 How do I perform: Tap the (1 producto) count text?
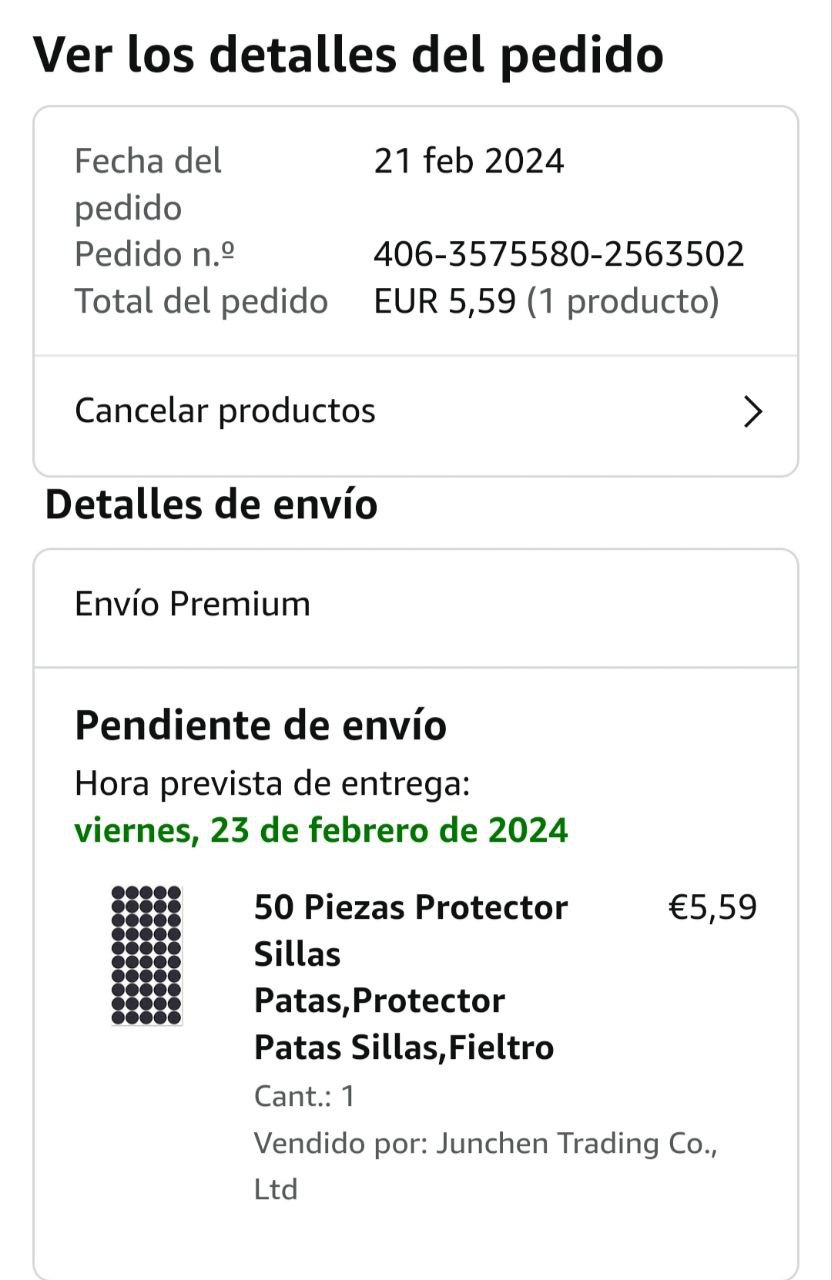click(x=623, y=301)
